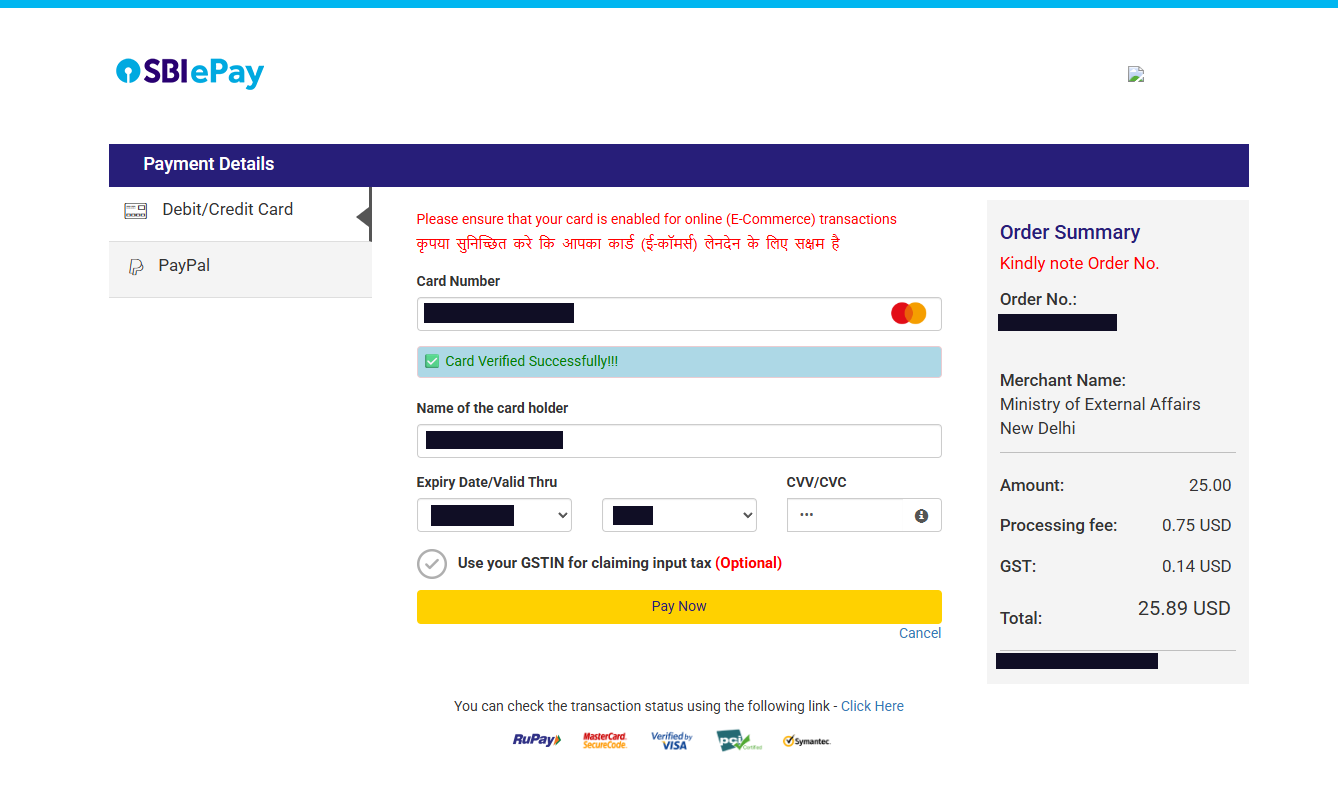Open the transaction status Click Here link
This screenshot has width=1338, height=805.
(872, 706)
